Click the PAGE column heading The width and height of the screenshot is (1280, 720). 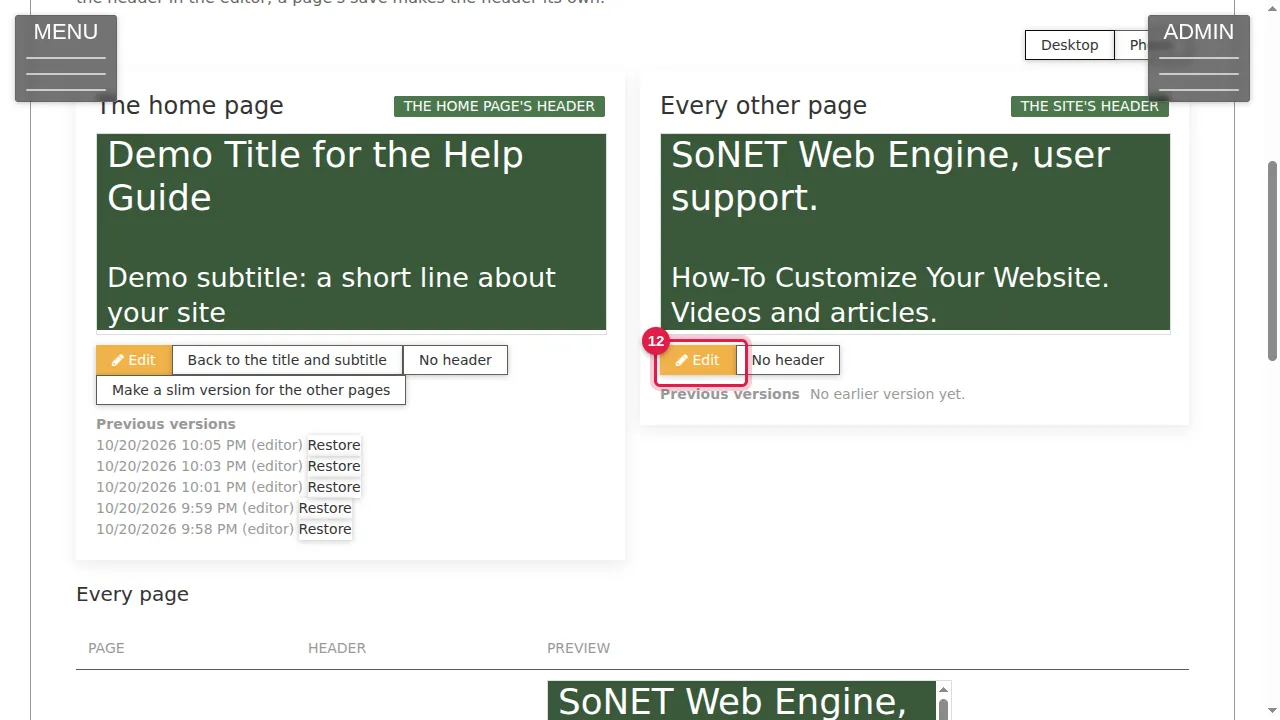(x=106, y=648)
